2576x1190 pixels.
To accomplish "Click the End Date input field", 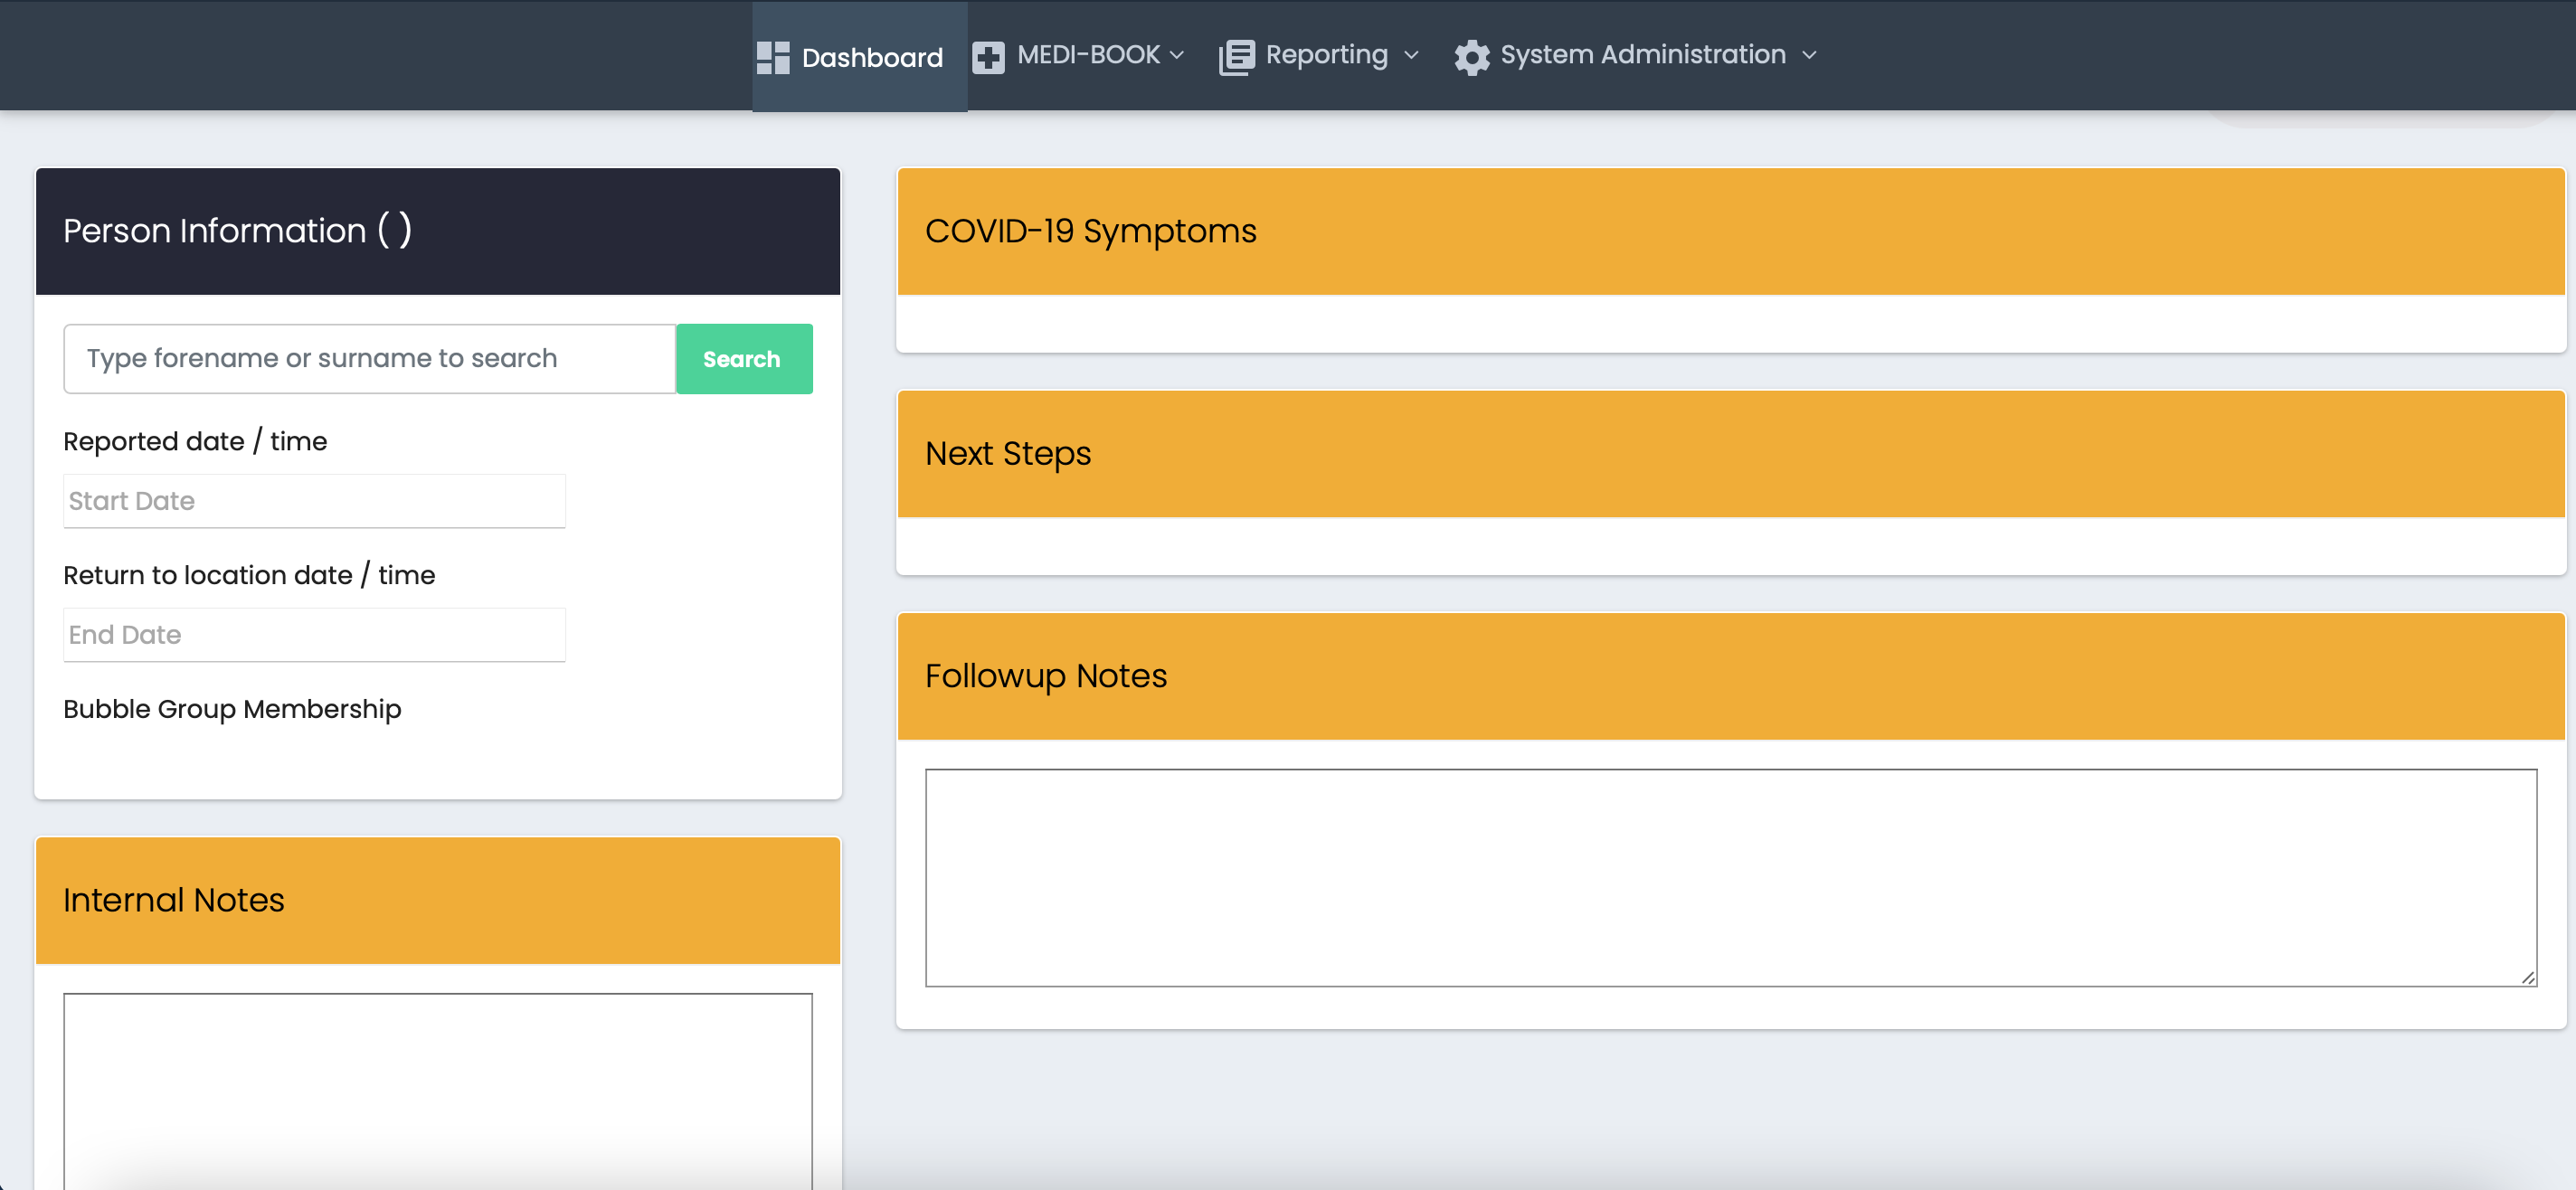I will coord(314,635).
